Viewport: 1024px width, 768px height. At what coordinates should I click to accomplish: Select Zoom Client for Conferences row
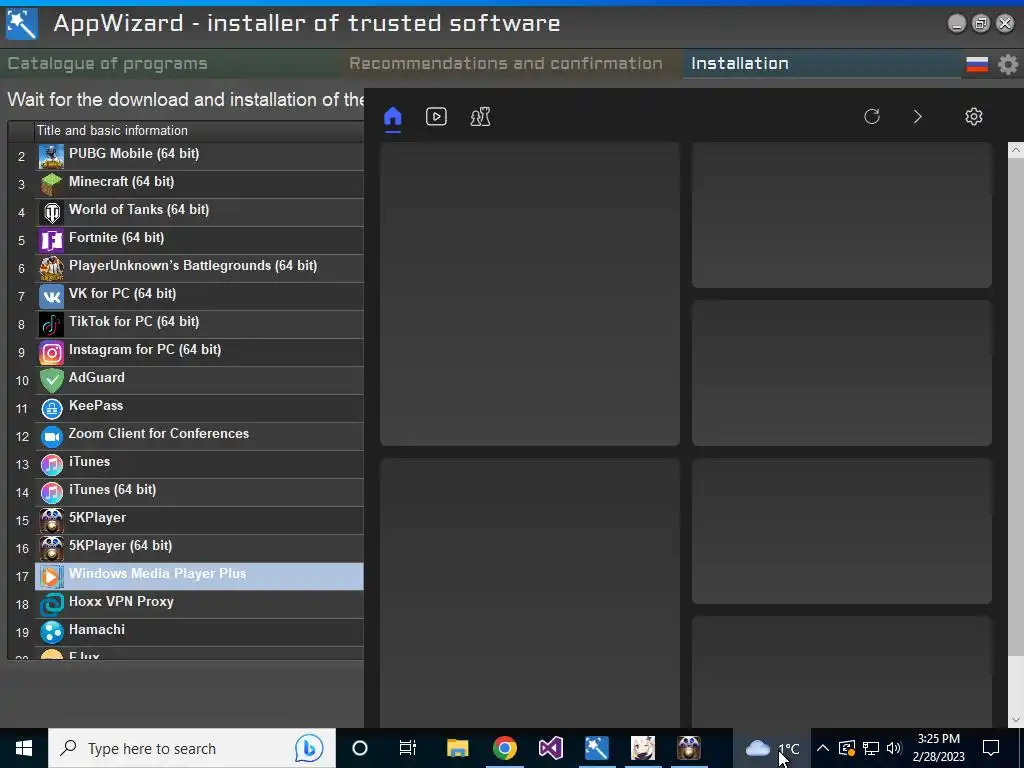coord(199,437)
